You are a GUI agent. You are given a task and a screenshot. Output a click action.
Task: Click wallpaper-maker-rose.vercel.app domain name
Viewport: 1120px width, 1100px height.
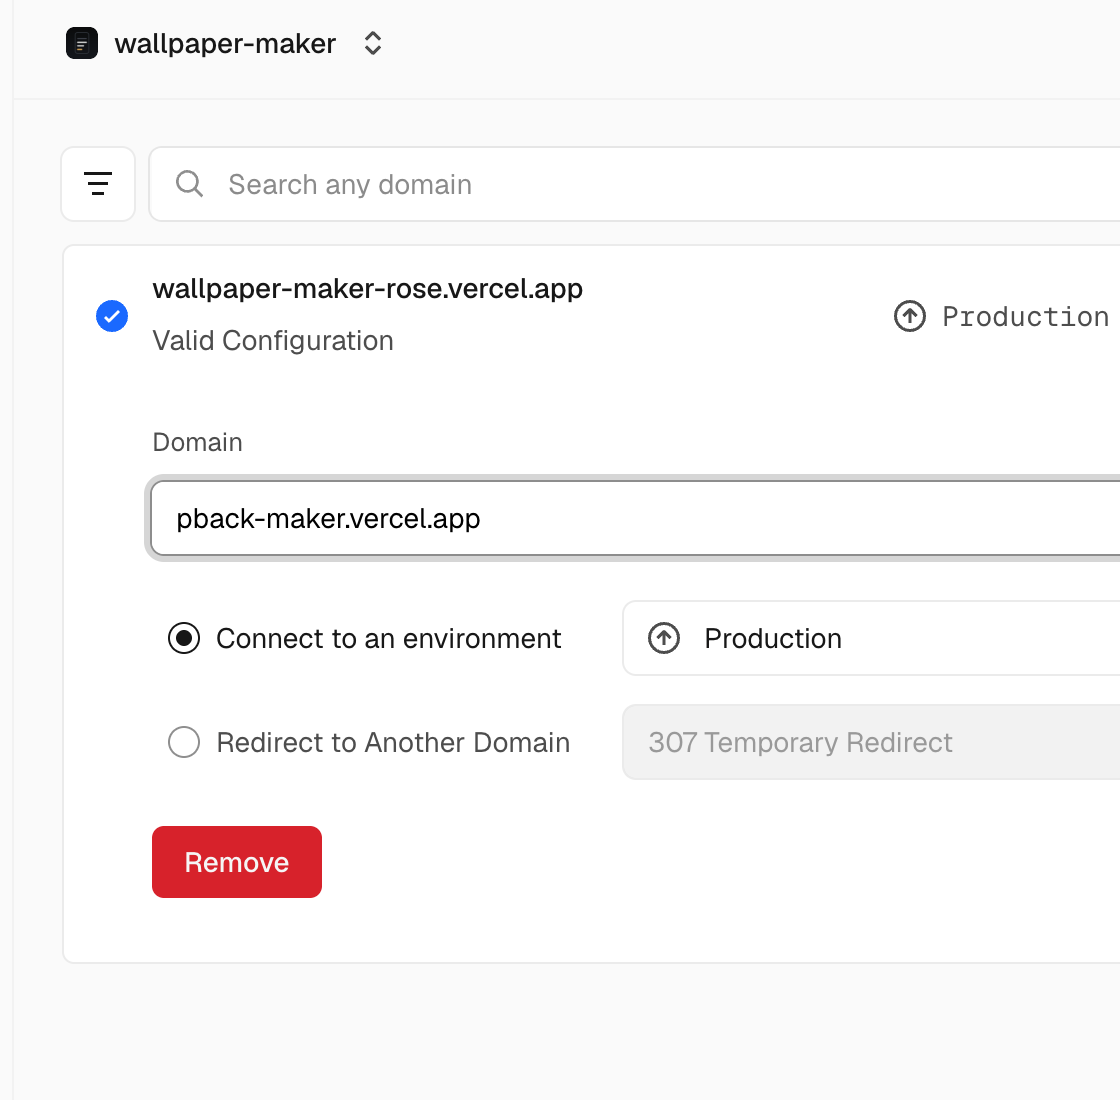point(367,289)
